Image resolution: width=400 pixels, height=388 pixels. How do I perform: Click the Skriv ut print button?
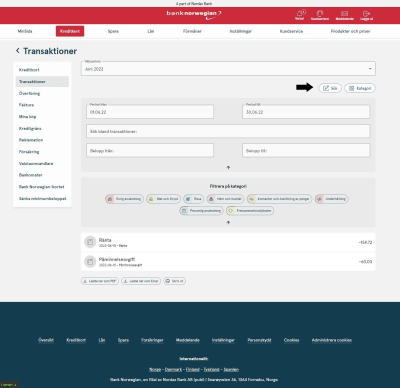click(175, 281)
